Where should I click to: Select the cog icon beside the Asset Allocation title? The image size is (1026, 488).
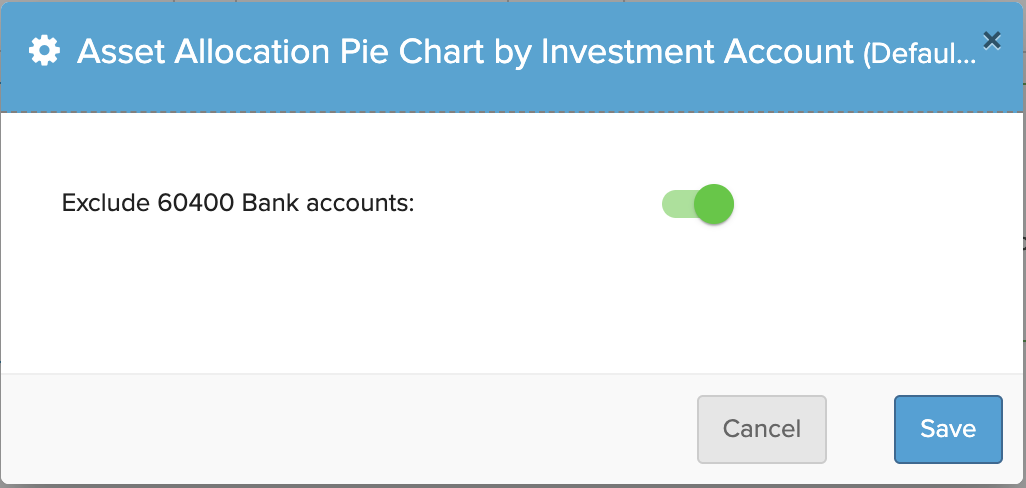[44, 51]
